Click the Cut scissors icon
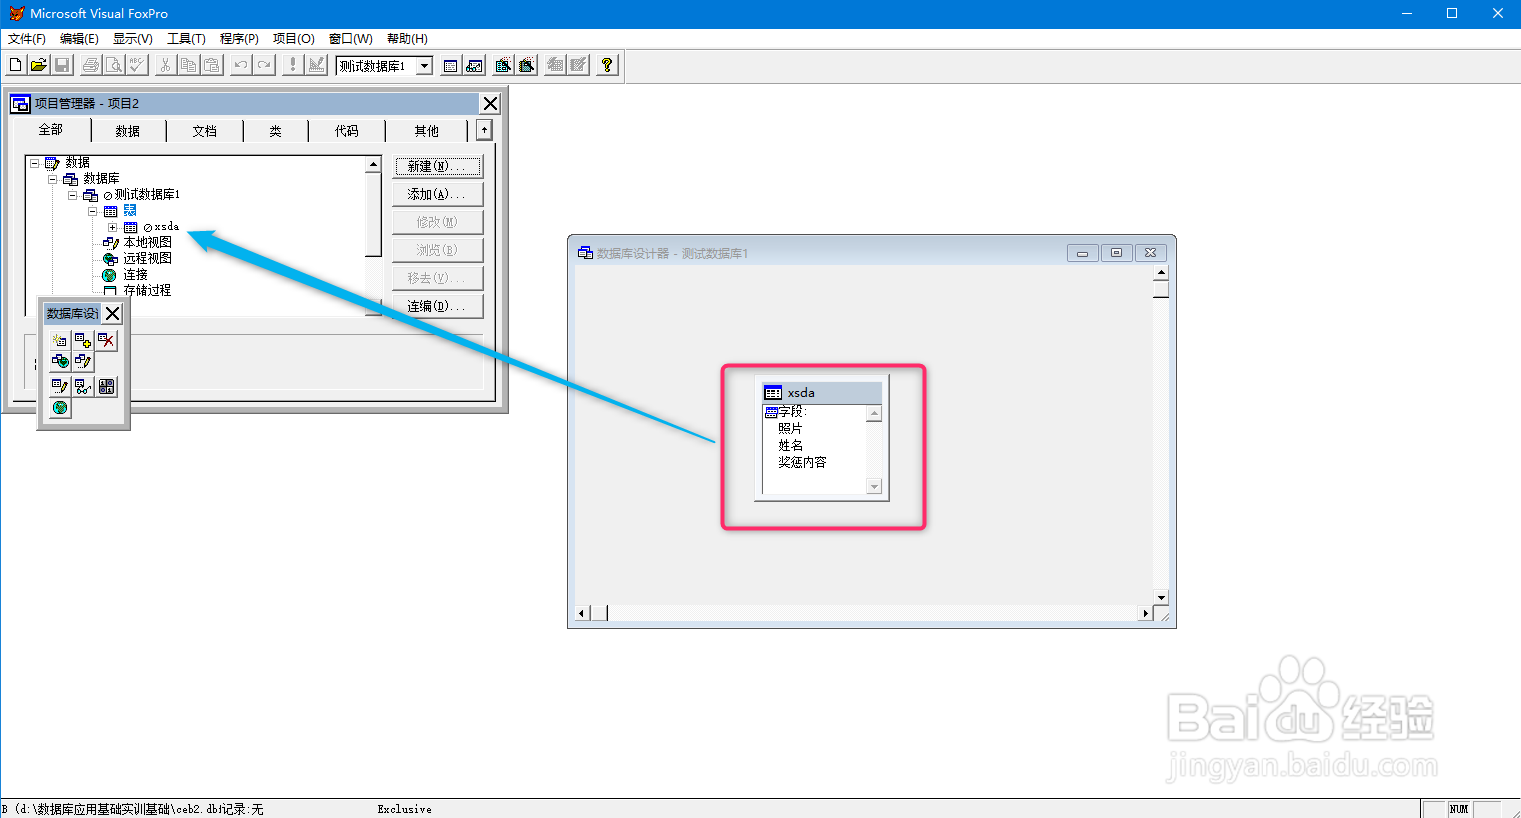 pos(165,65)
